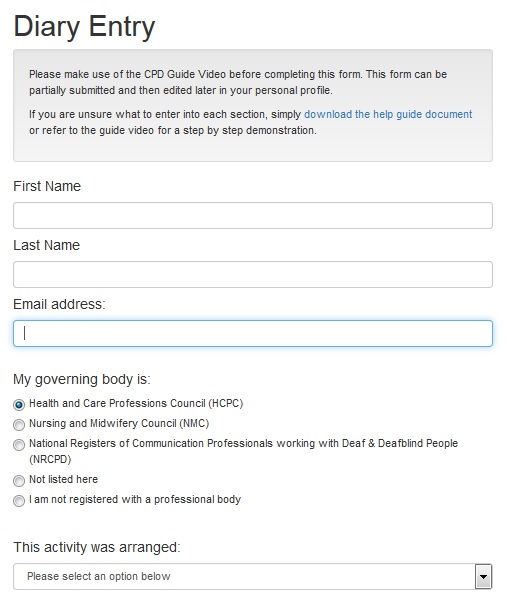
Task: Pick the 'Not listed here' radio button
Action: (x=19, y=481)
